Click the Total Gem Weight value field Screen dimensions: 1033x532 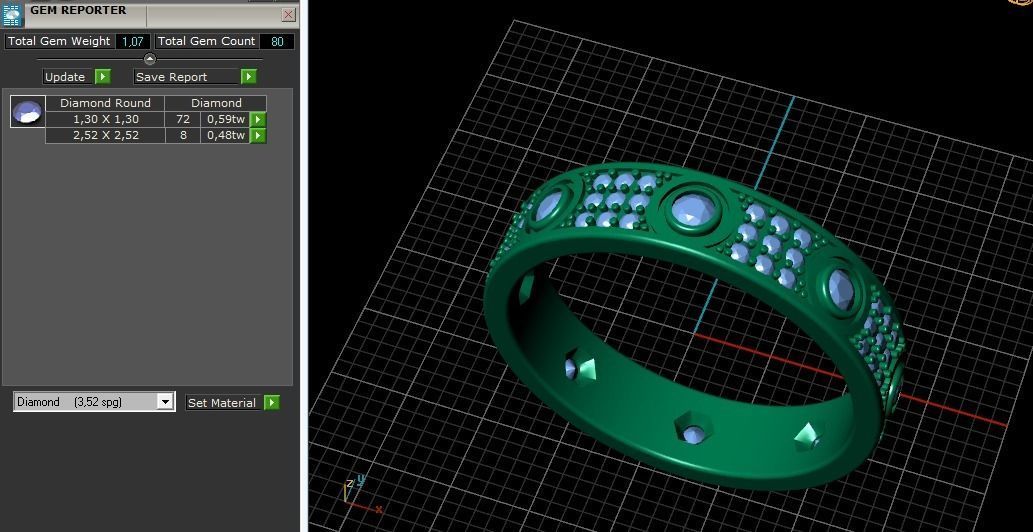pos(133,41)
